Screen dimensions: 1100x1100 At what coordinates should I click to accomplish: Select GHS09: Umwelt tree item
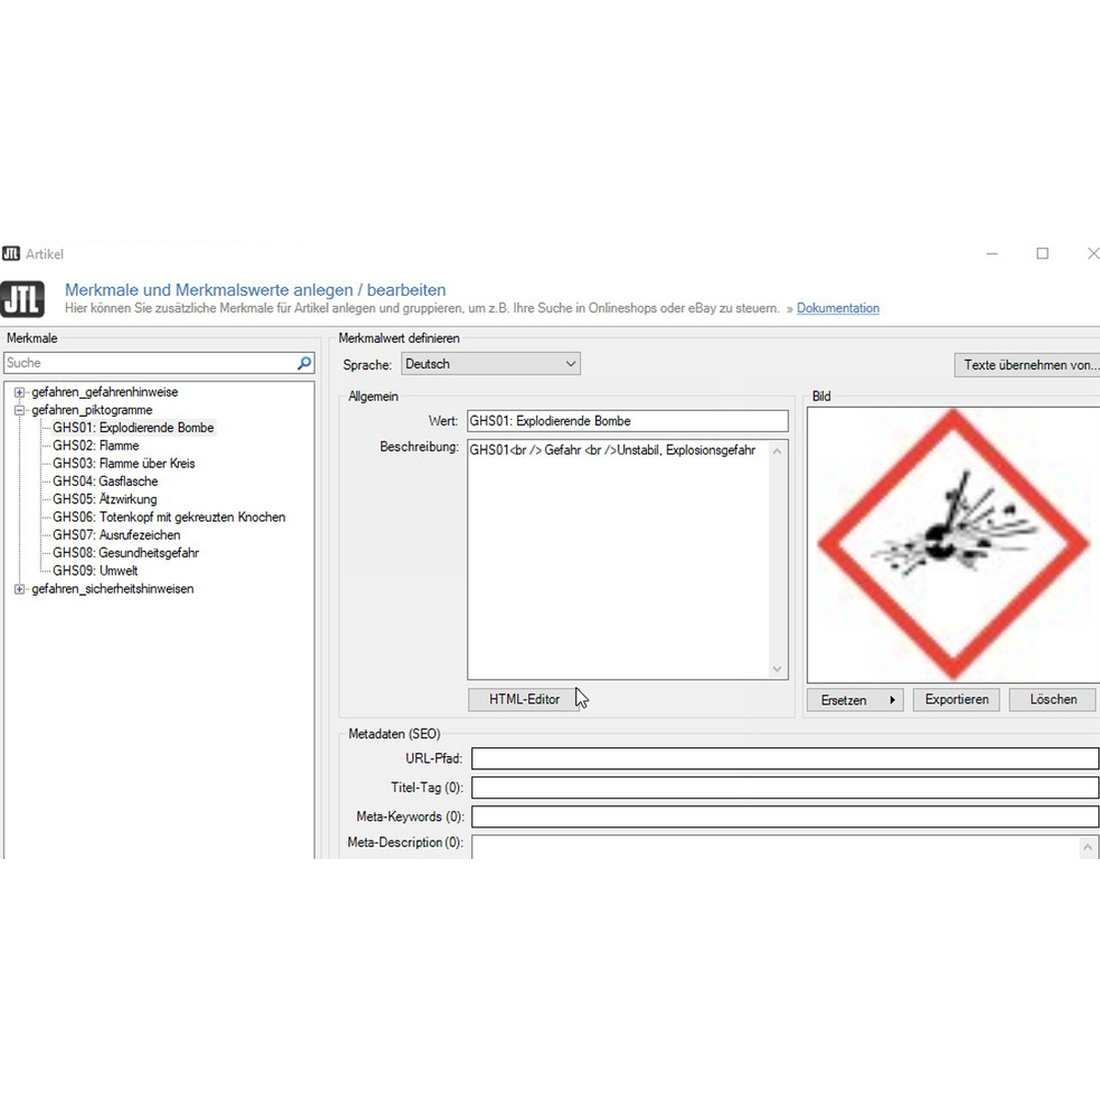(x=95, y=570)
